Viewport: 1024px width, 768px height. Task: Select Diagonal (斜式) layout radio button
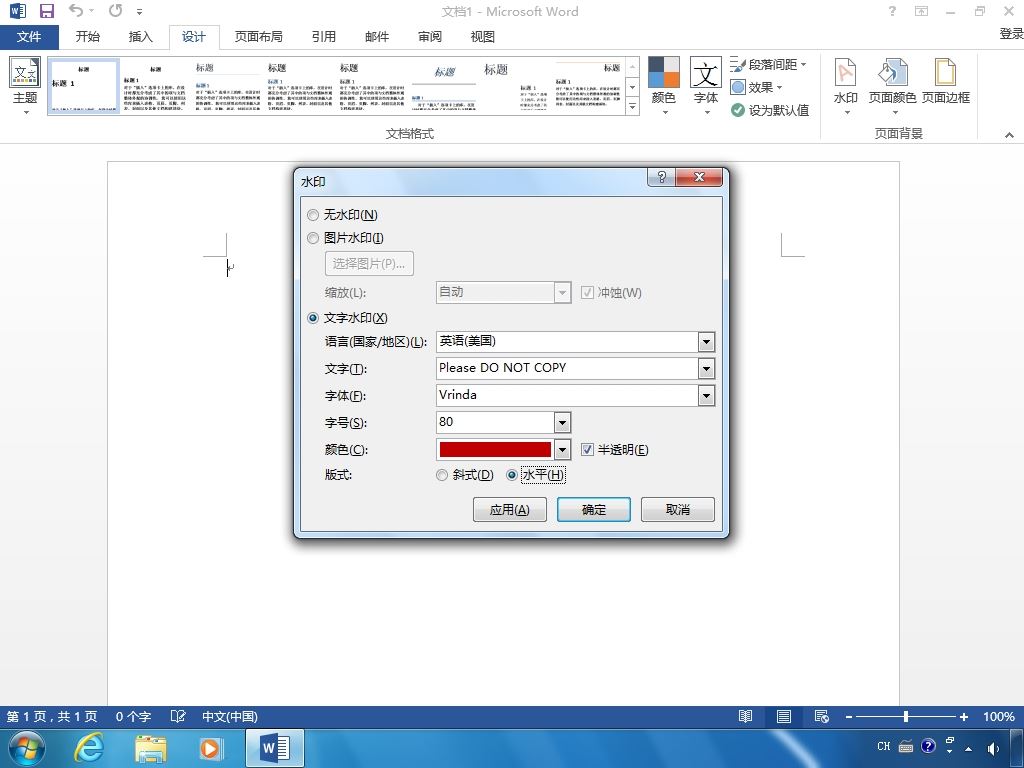pyautogui.click(x=442, y=475)
